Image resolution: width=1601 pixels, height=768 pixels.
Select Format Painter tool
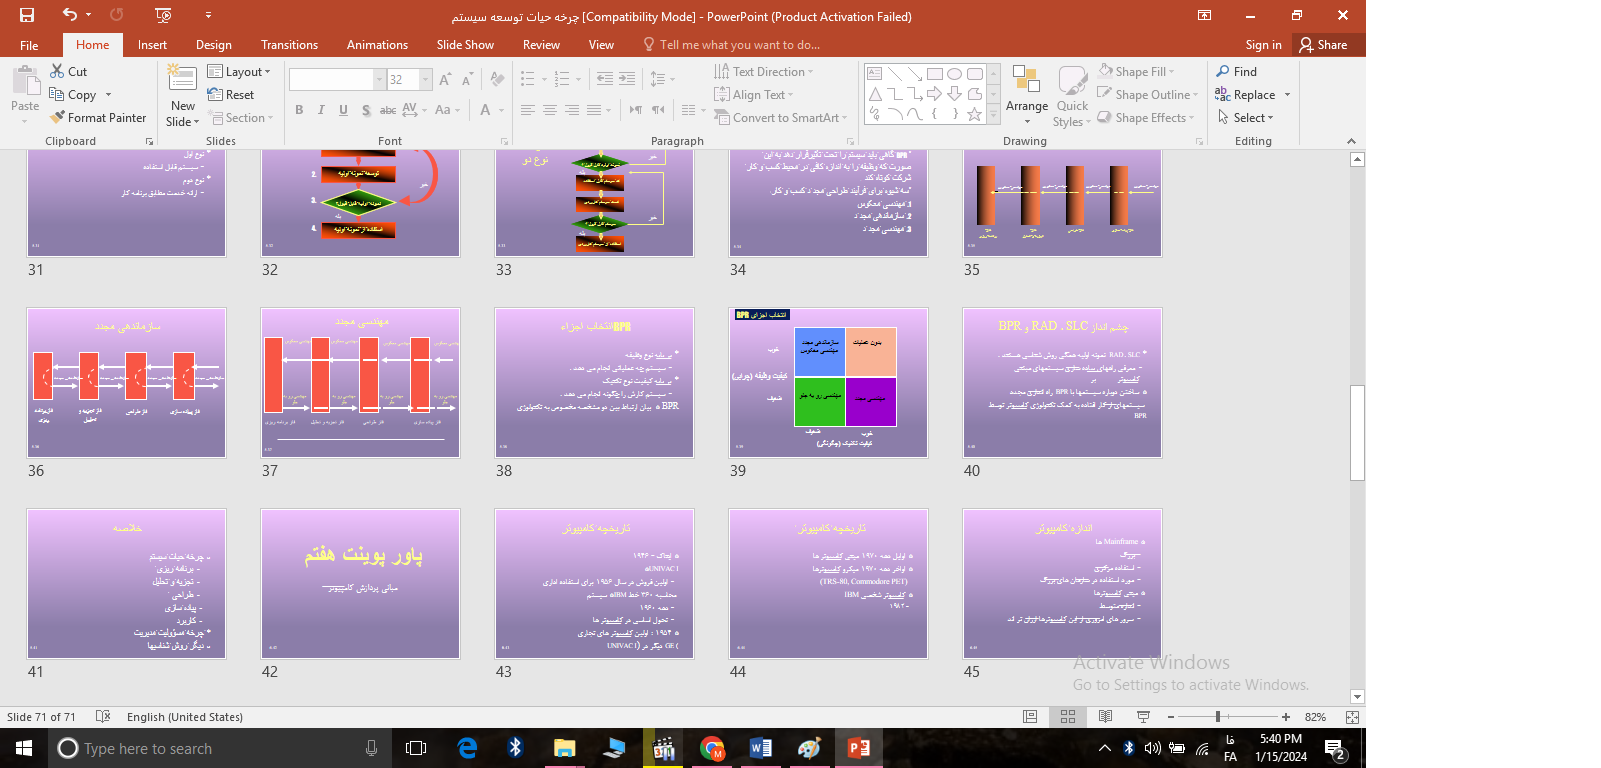[x=98, y=118]
